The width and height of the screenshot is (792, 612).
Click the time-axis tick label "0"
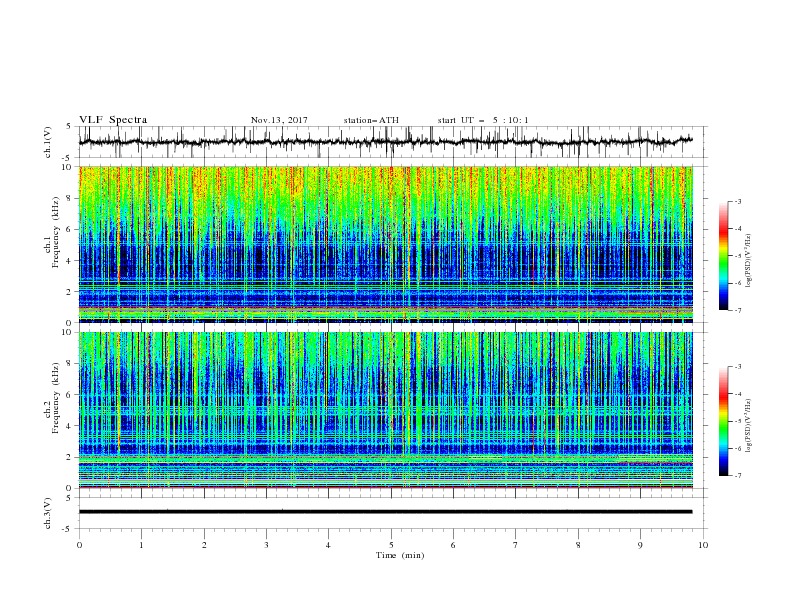pos(79,545)
